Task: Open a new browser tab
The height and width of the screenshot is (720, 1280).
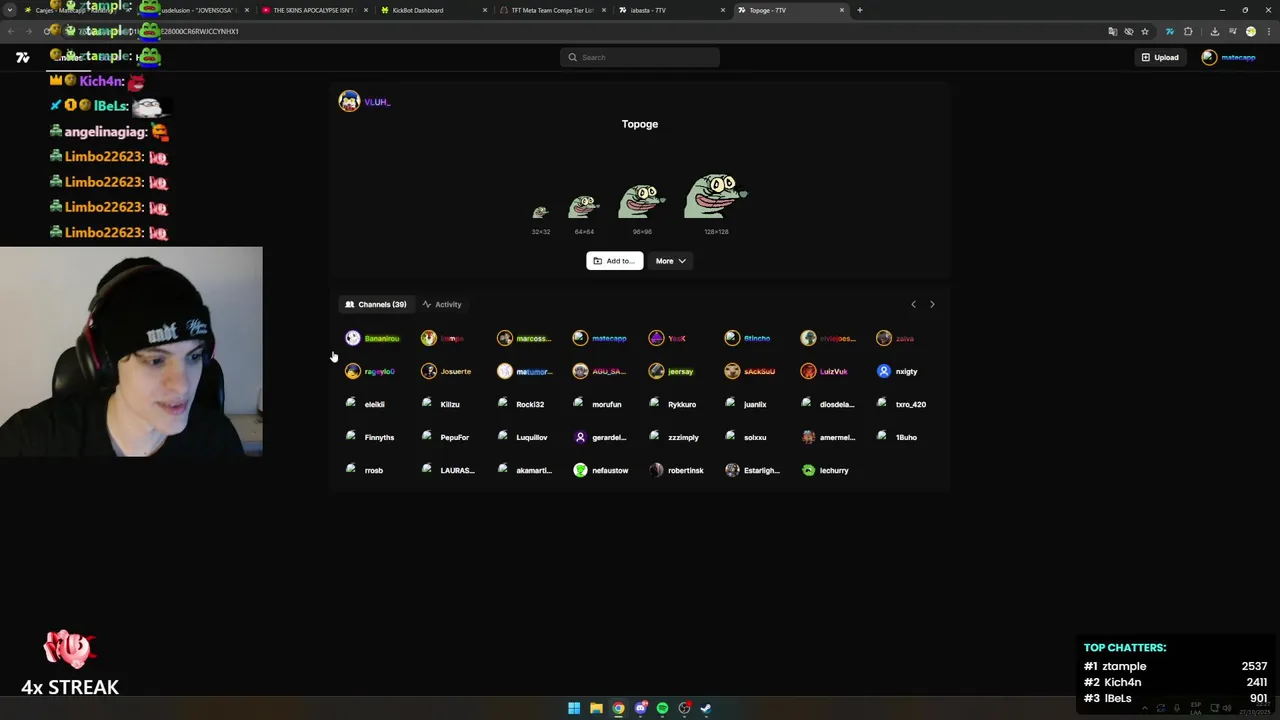Action: [860, 10]
